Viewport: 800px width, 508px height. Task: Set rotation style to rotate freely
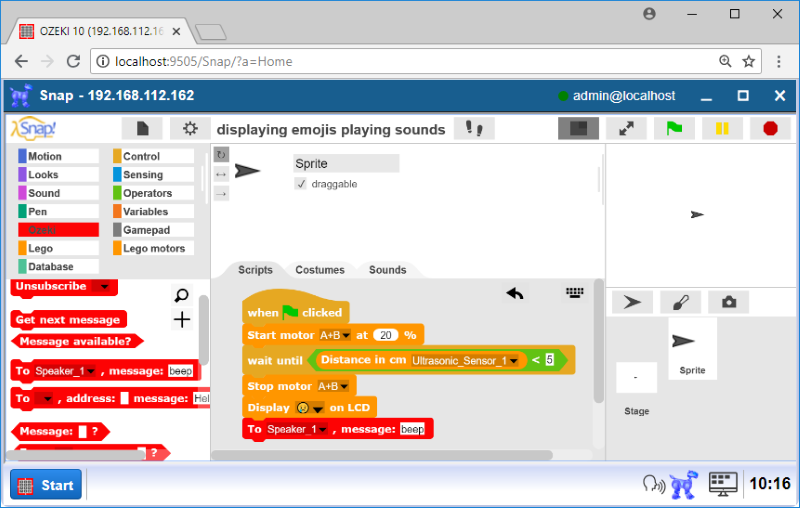tap(221, 155)
